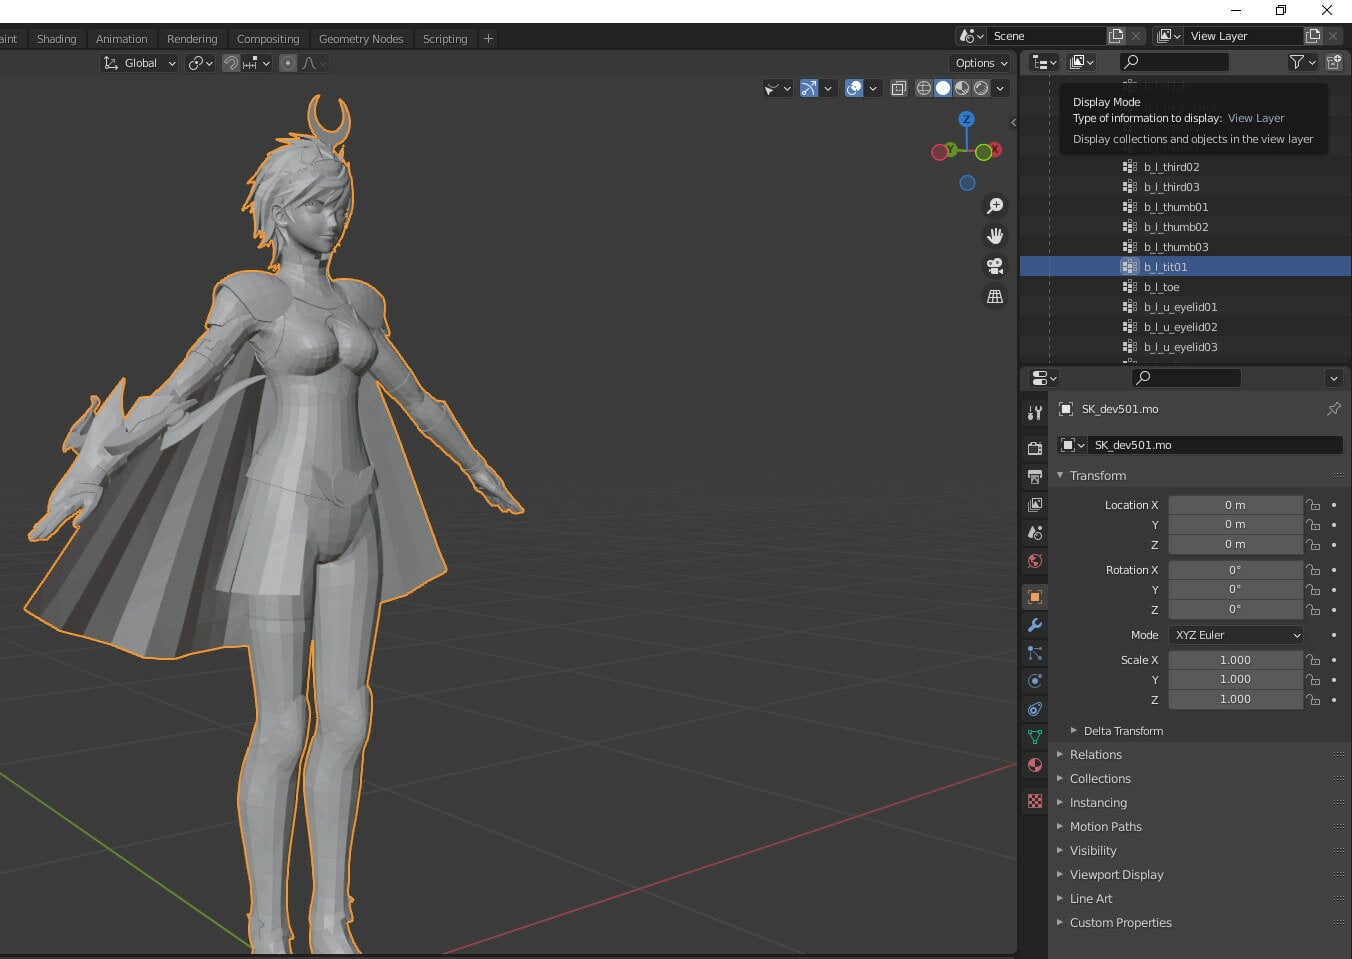Toggle the Snap magnet button

[231, 63]
